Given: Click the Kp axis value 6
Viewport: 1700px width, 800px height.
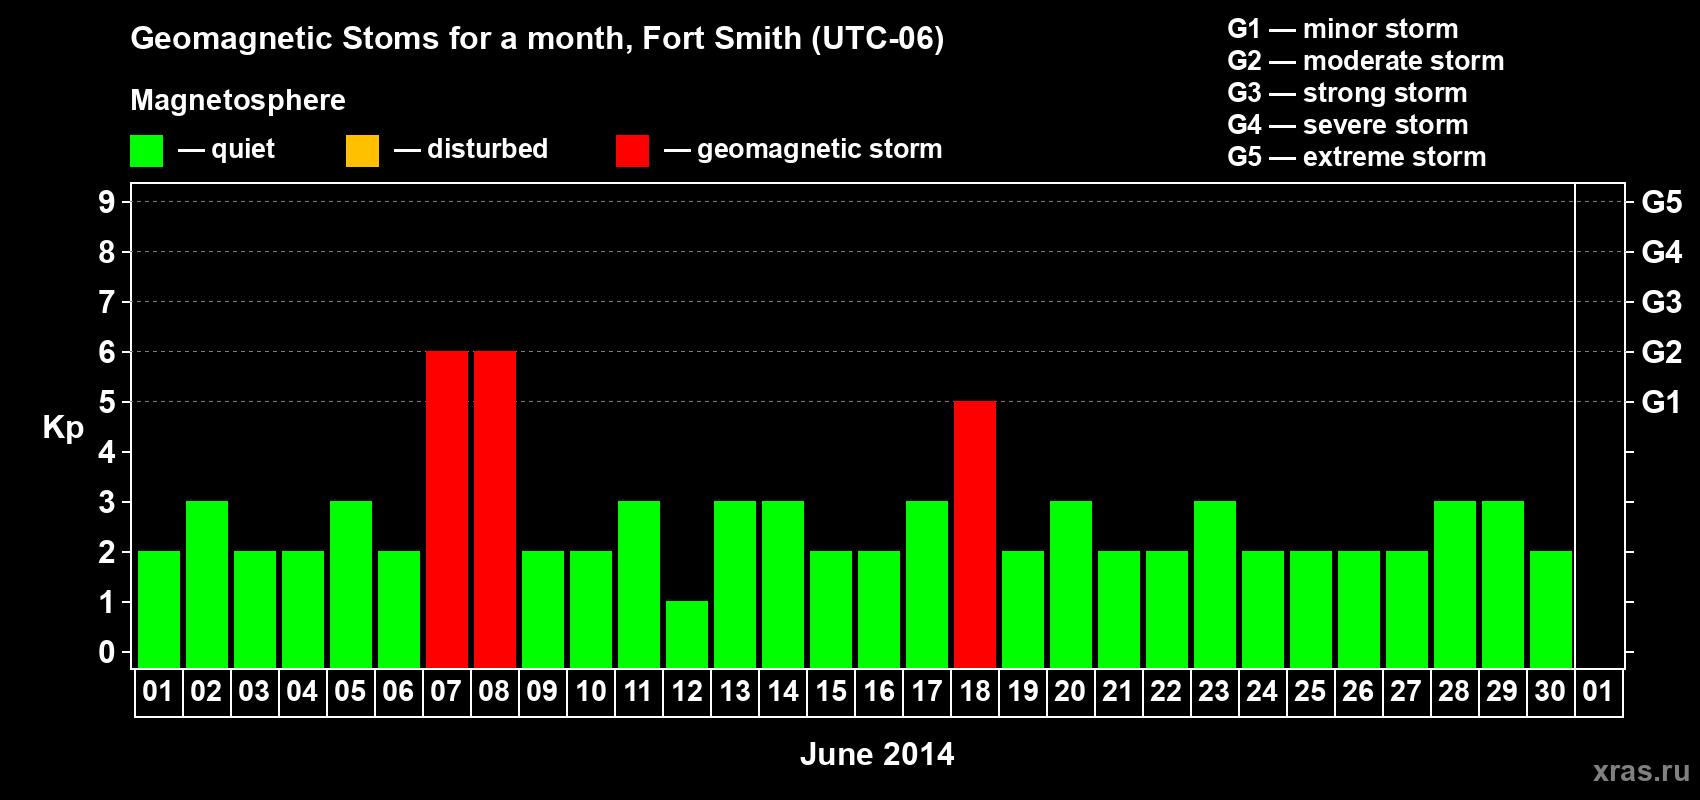Looking at the screenshot, I should 107,352.
